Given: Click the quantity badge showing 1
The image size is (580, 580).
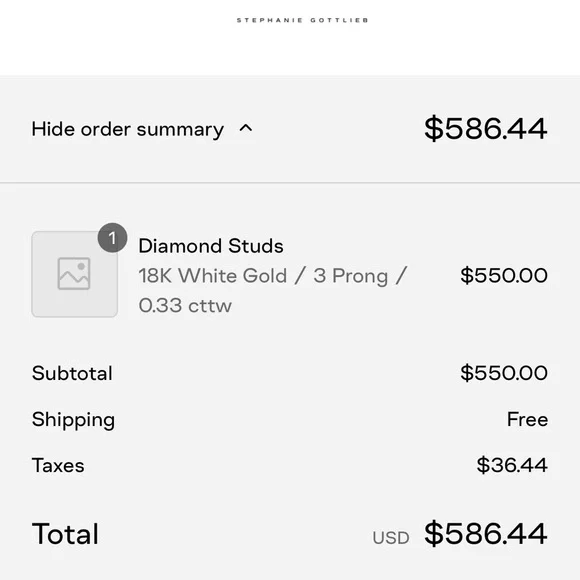Looking at the screenshot, I should coord(112,238).
